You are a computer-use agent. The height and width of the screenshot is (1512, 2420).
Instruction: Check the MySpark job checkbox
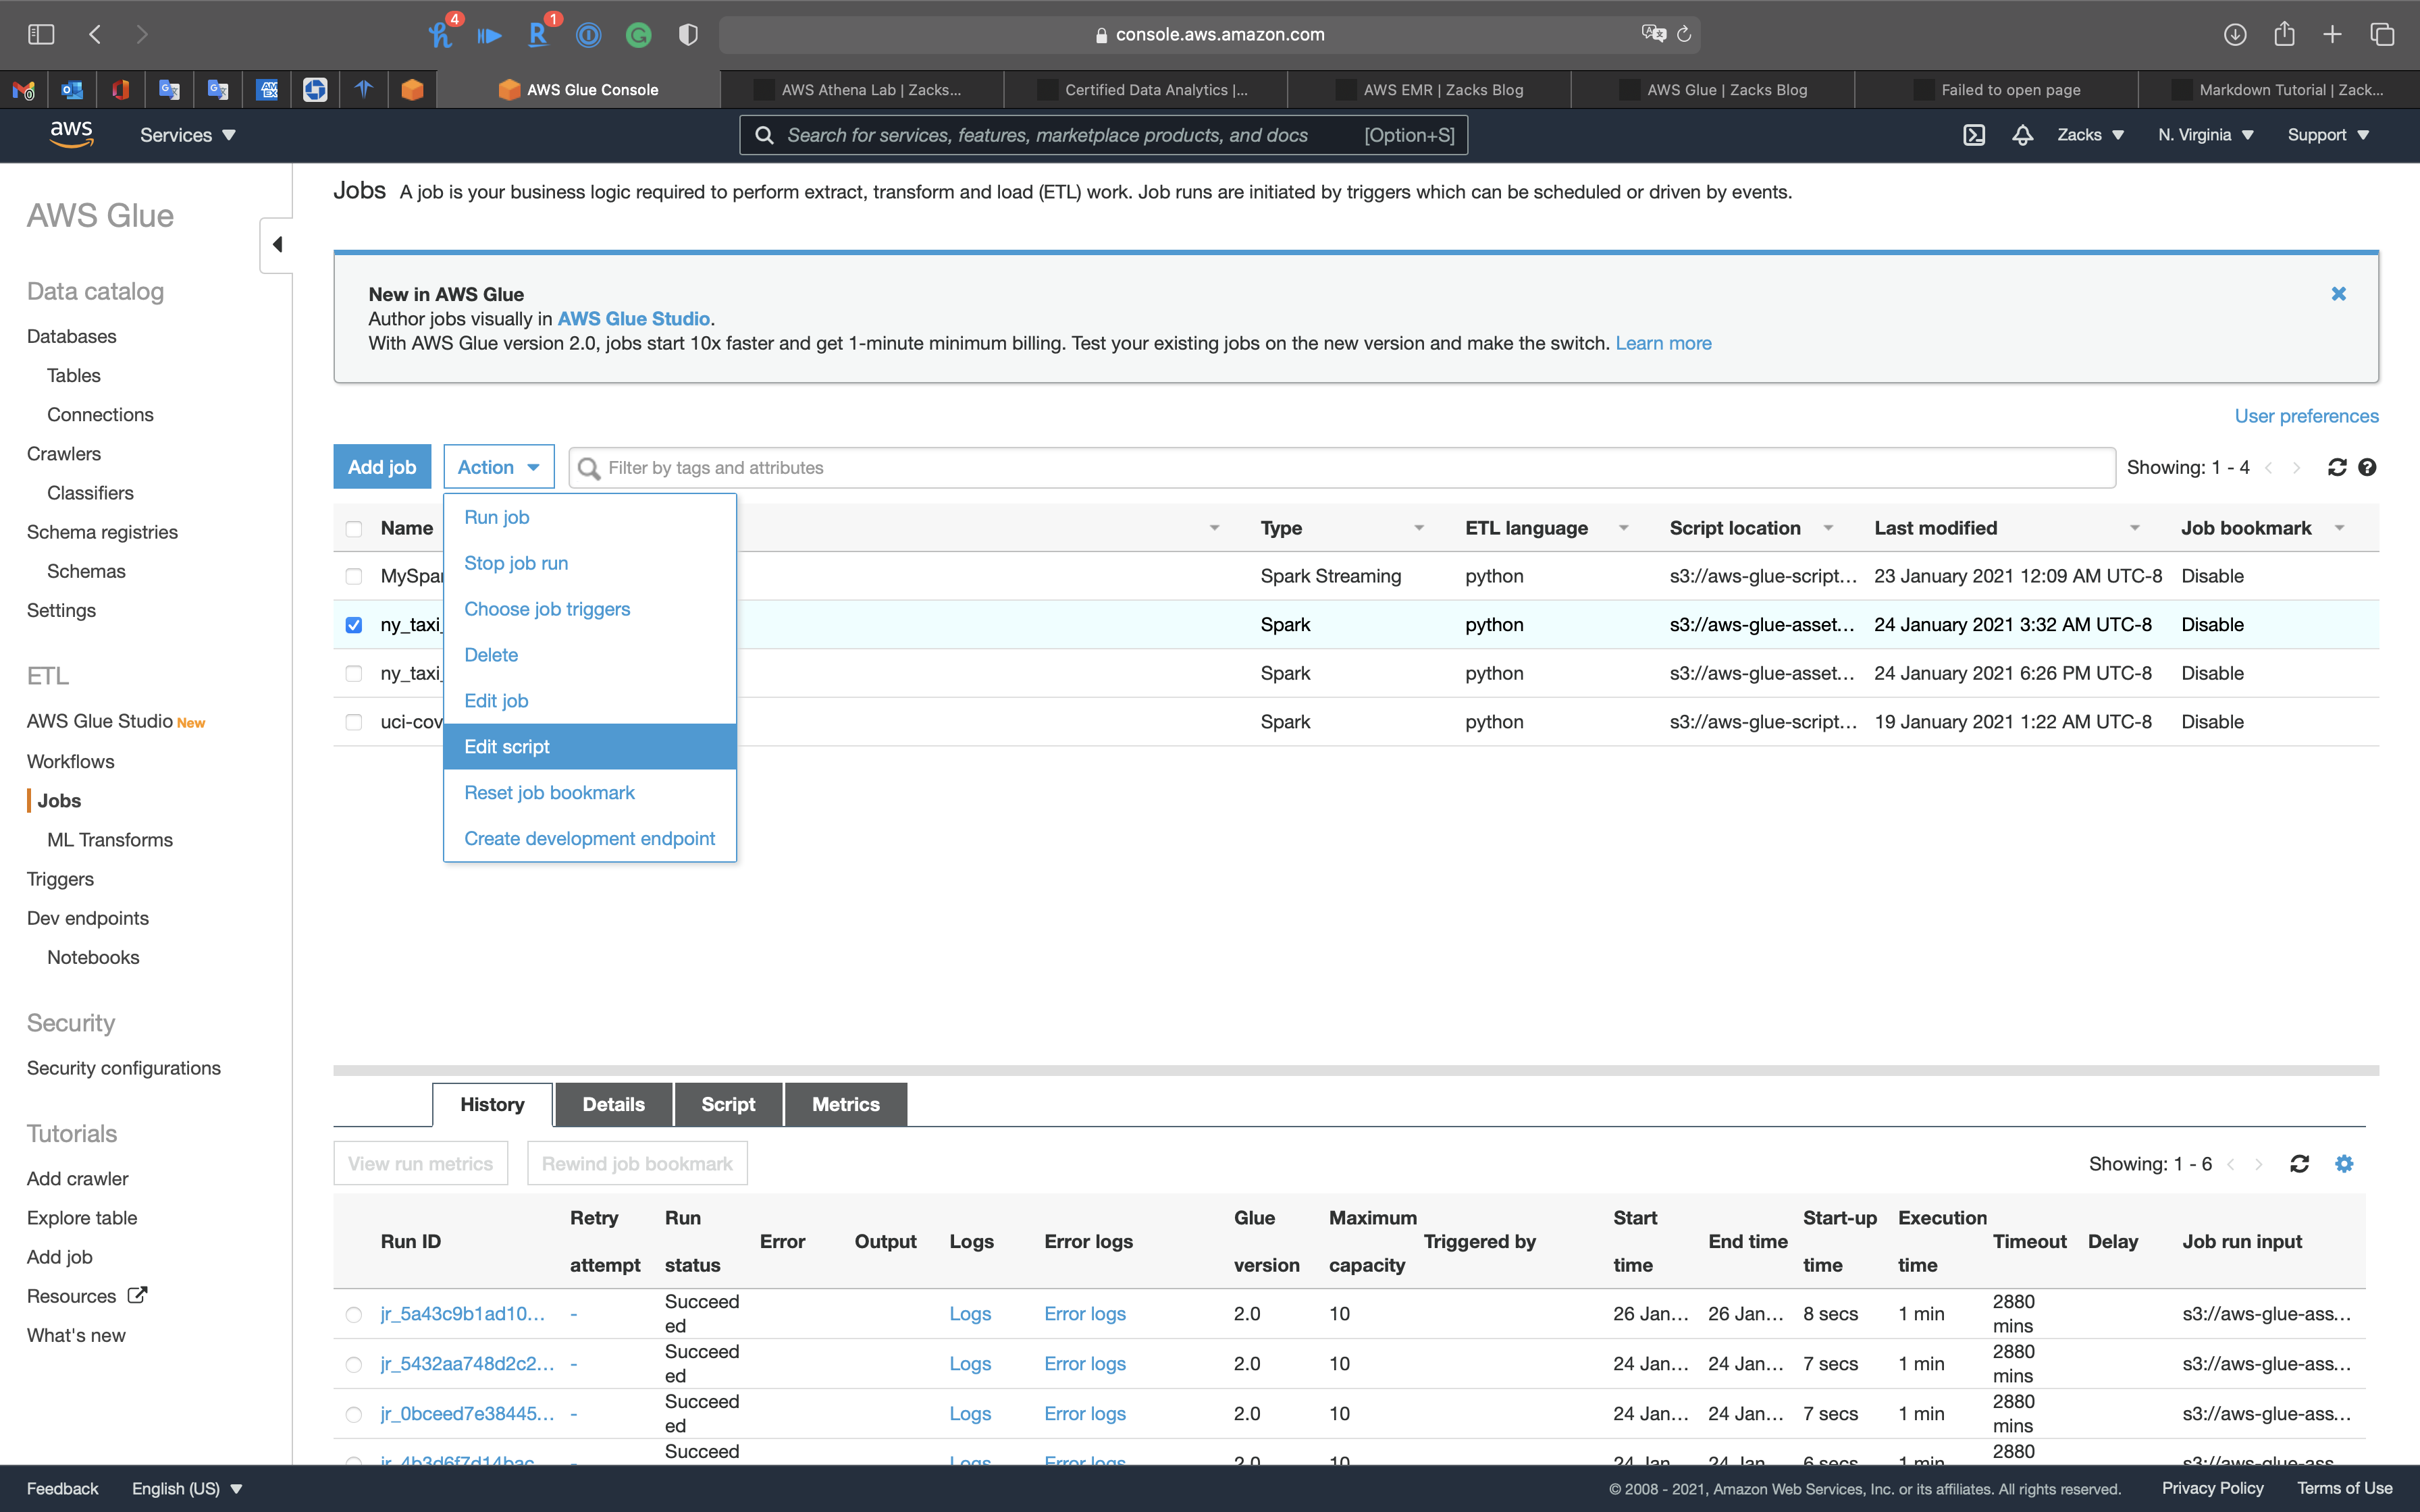coord(354,576)
